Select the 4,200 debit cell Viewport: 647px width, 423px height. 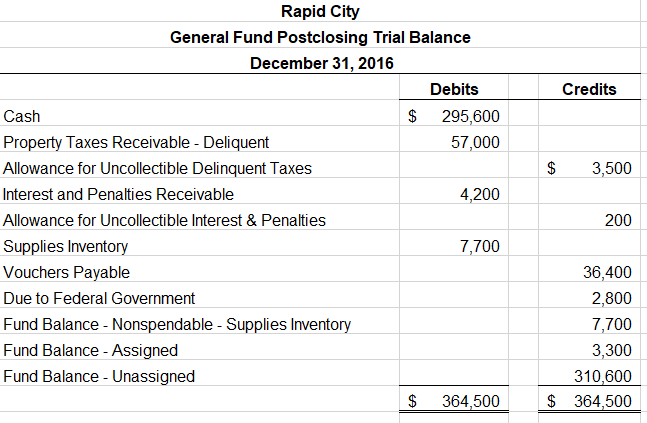[479, 194]
